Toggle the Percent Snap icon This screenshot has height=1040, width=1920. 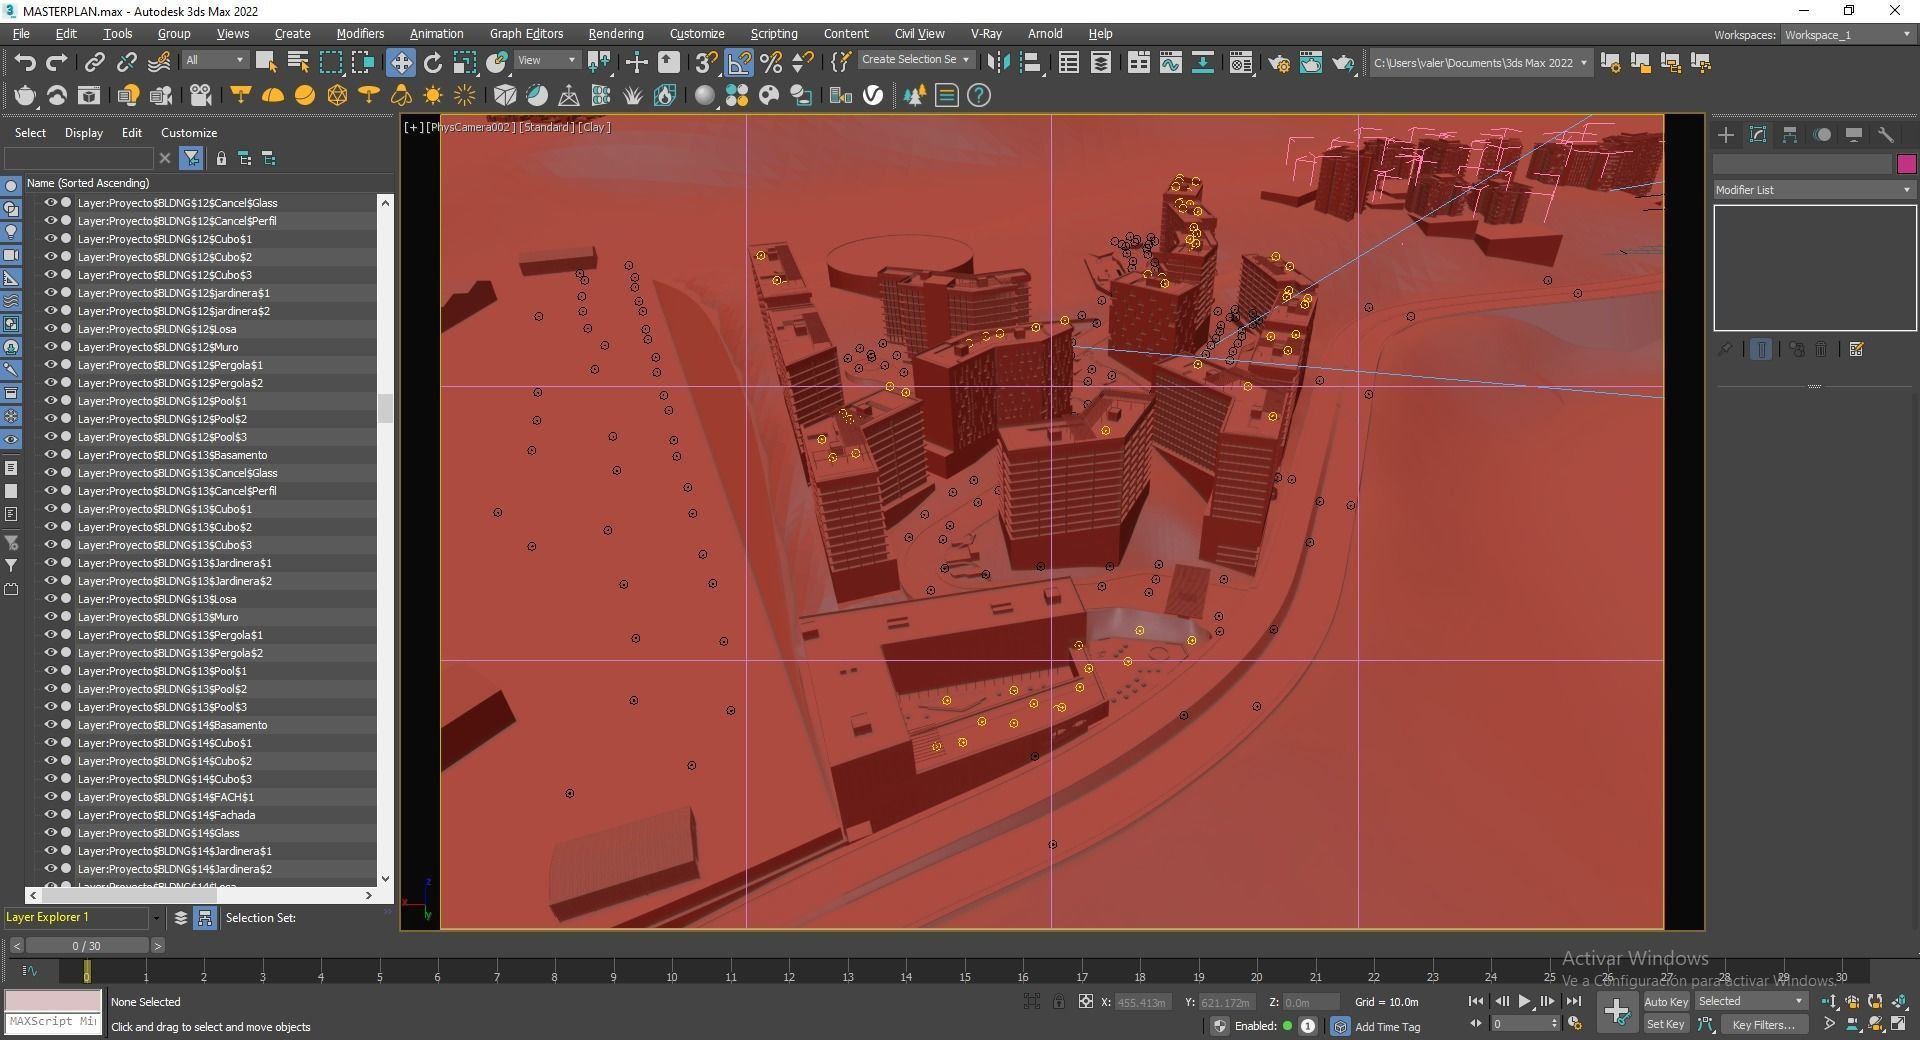(x=771, y=62)
